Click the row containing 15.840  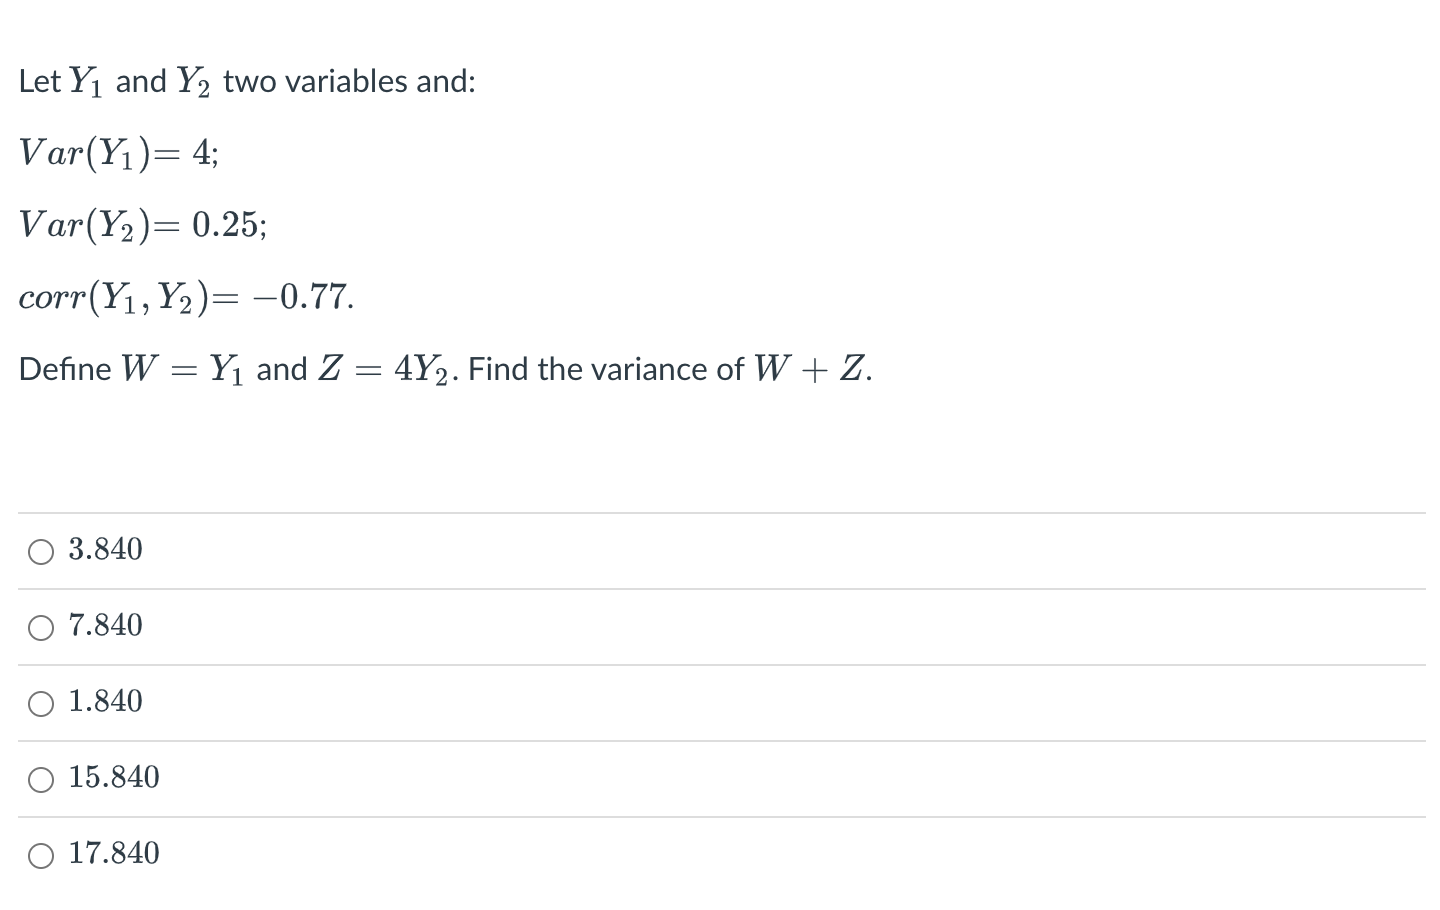[700, 778]
